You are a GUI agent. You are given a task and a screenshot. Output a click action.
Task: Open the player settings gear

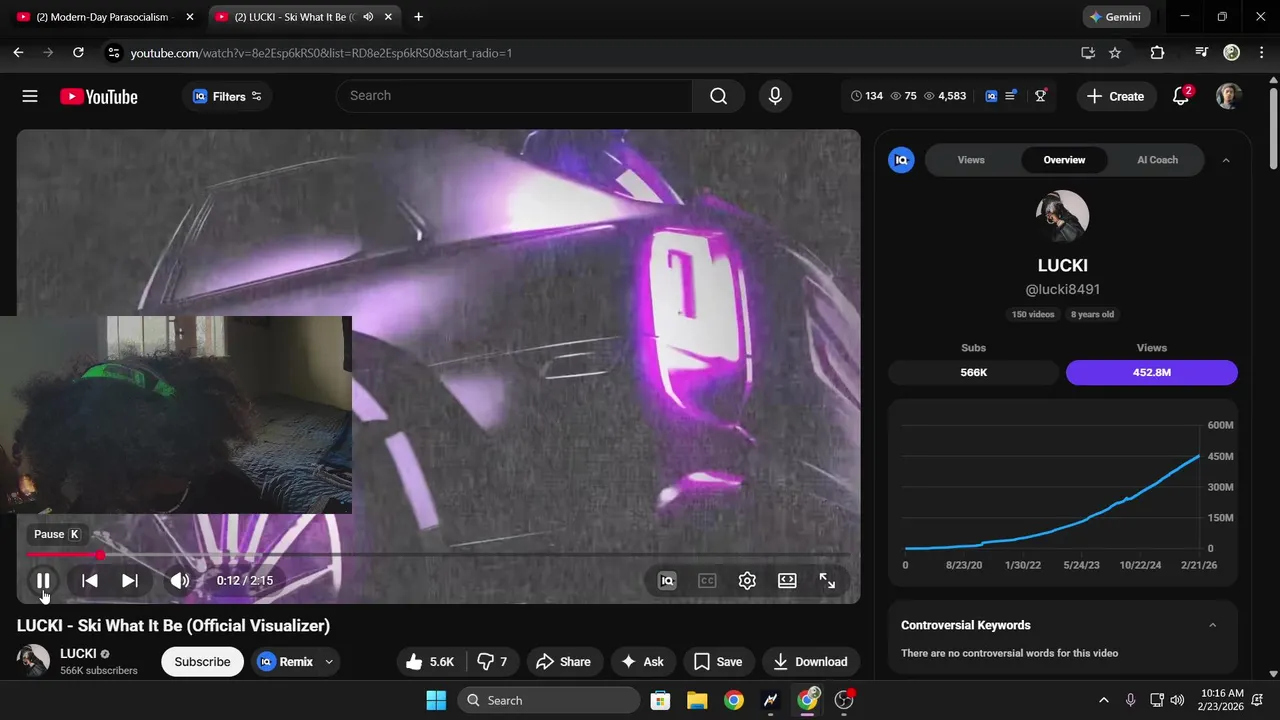(x=747, y=580)
